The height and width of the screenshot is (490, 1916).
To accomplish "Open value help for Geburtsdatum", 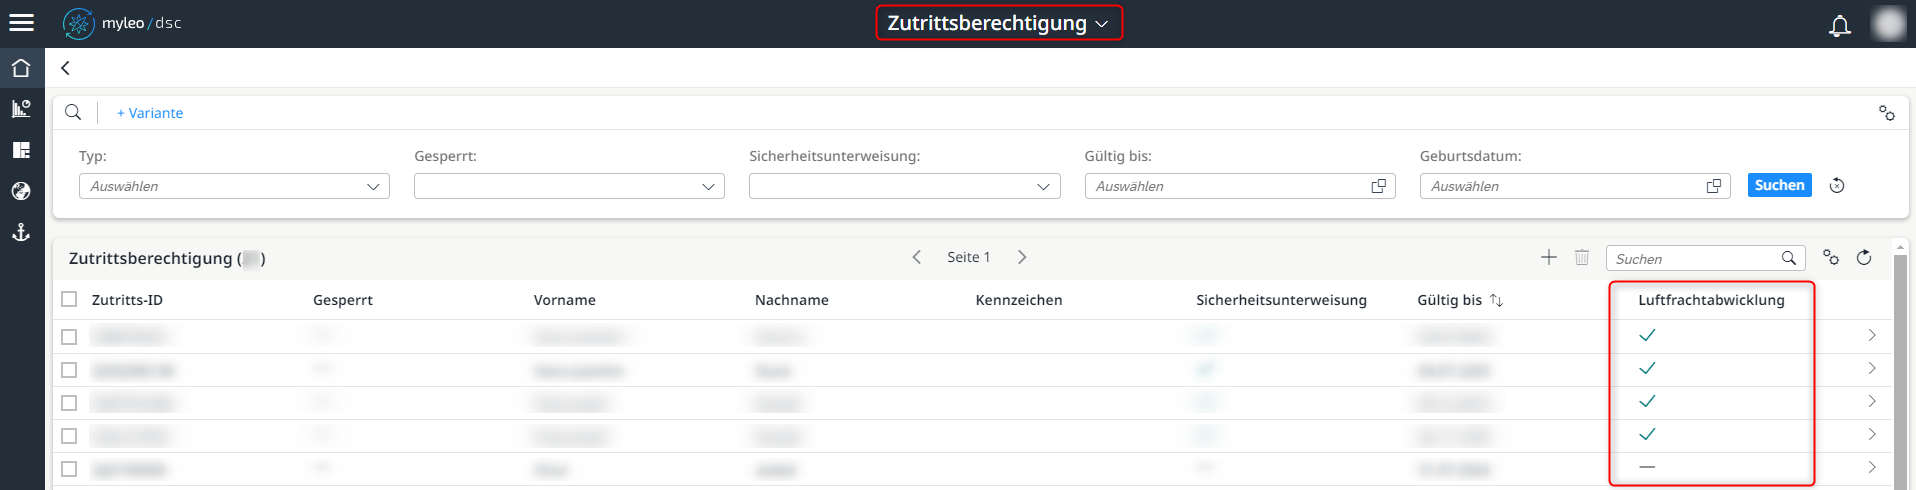I will 1714,186.
